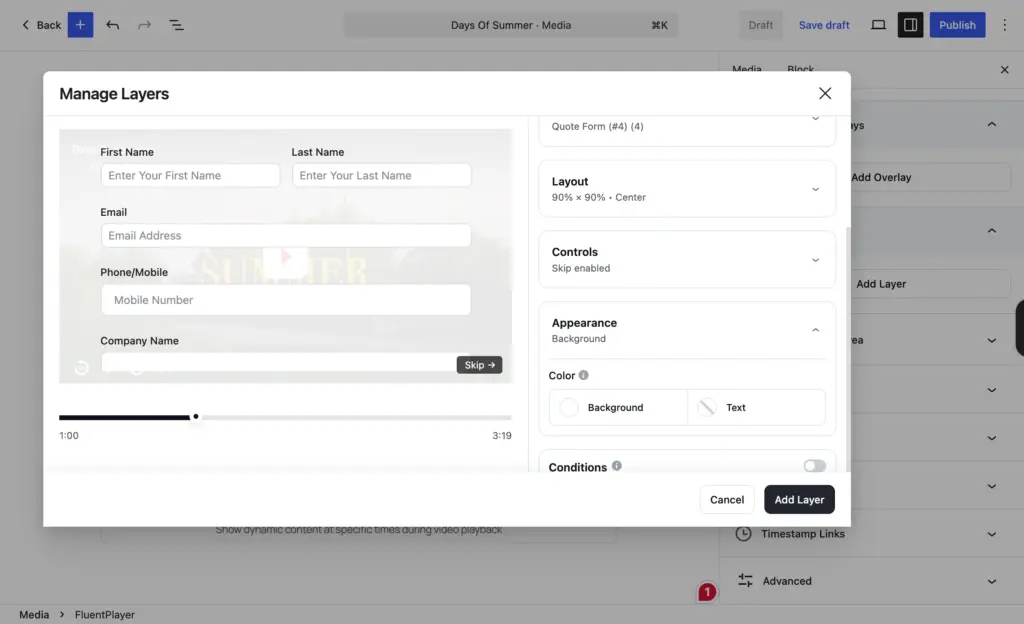The image size is (1024, 624).
Task: Click the Last Name input field
Action: click(381, 175)
